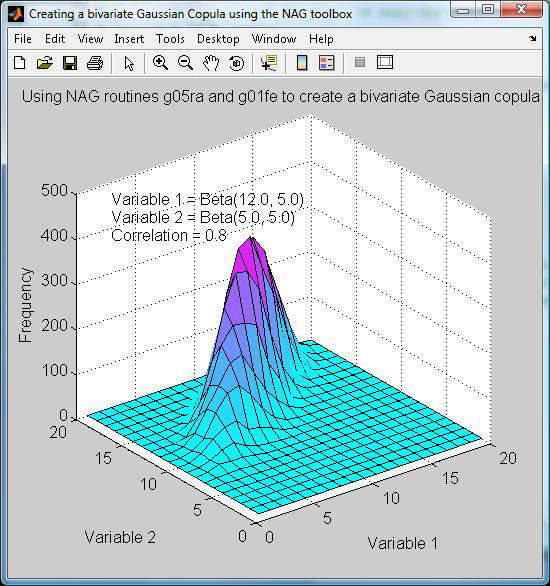Click the New Figure icon
Screen dimensions: 550x586
coord(20,63)
